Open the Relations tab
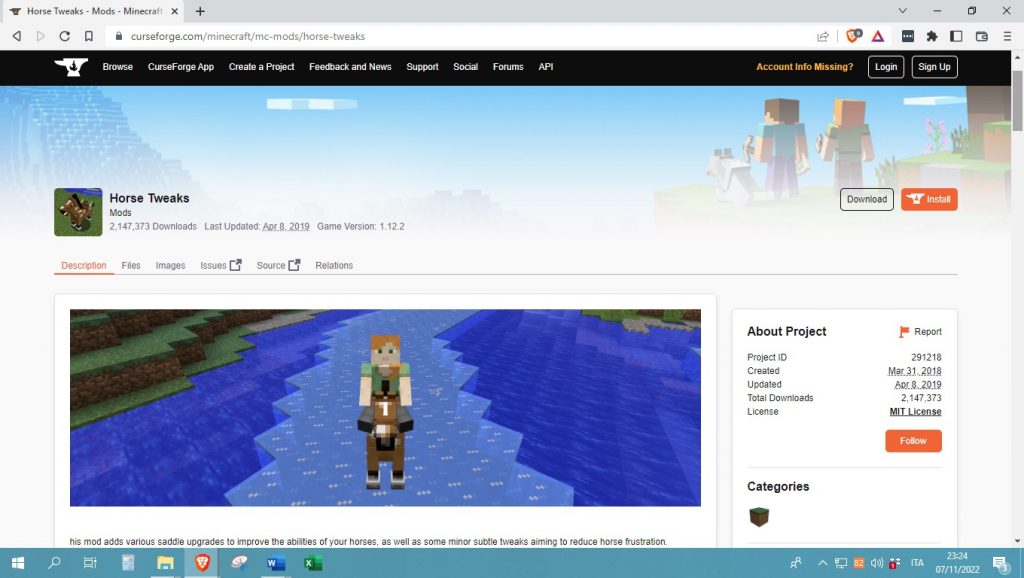 pyautogui.click(x=334, y=266)
